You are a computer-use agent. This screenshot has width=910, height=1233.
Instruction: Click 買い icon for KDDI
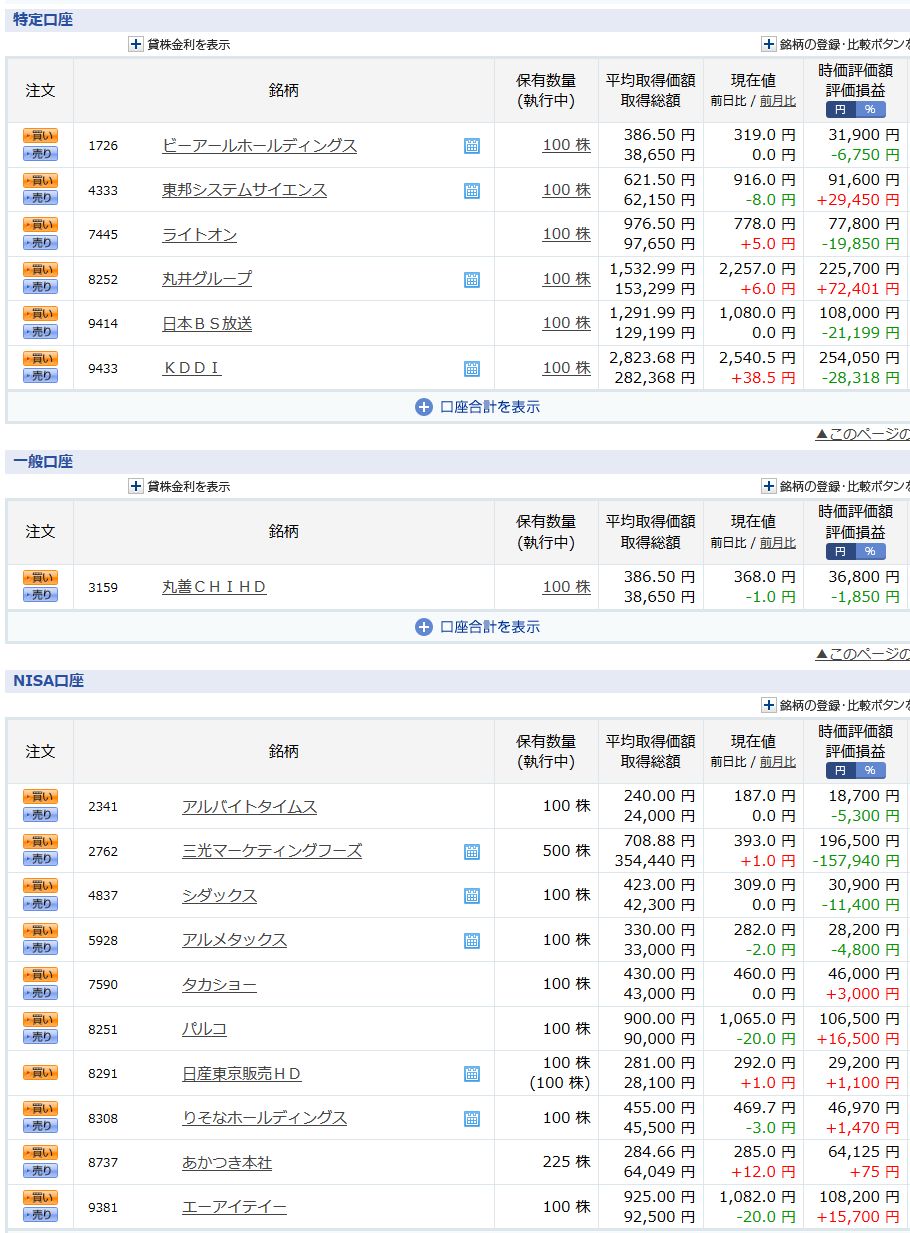coord(41,358)
